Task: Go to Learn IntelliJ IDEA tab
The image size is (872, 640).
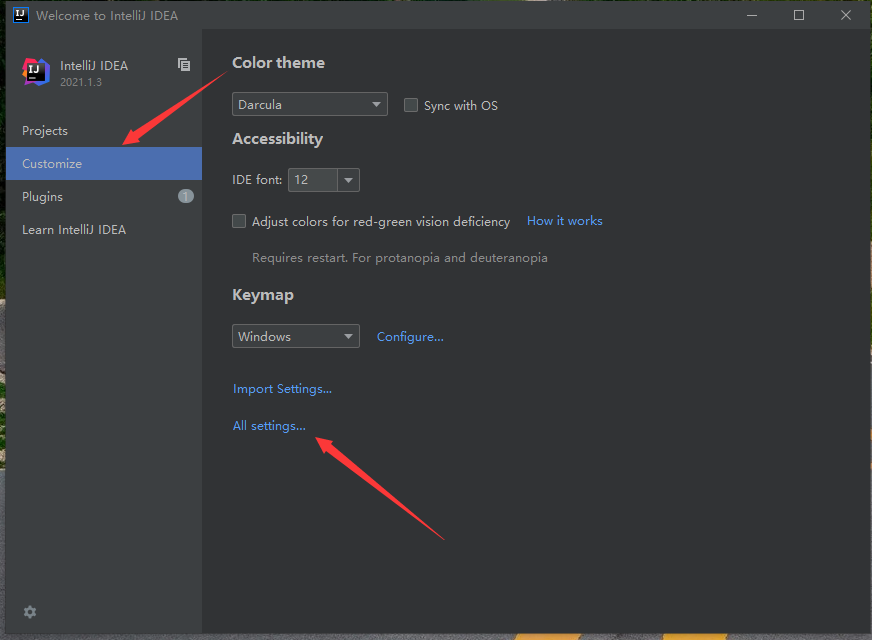Action: pyautogui.click(x=104, y=230)
